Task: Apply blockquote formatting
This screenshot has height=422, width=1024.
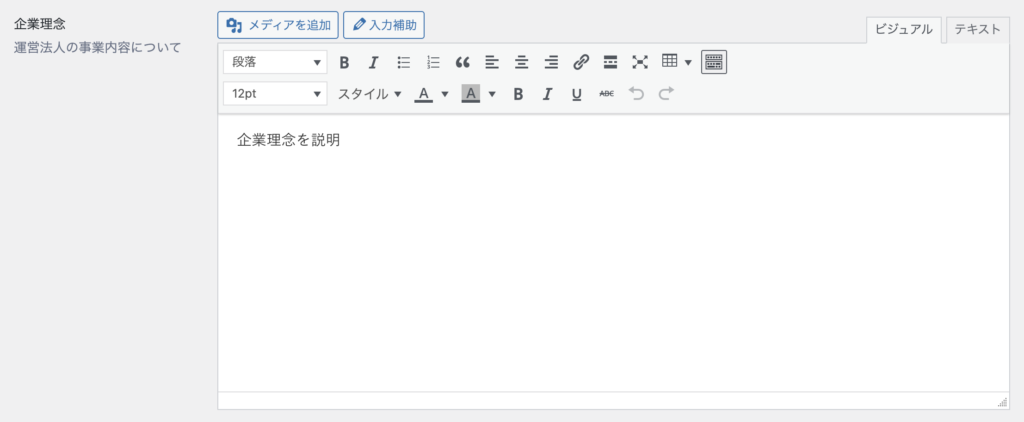Action: (x=462, y=62)
